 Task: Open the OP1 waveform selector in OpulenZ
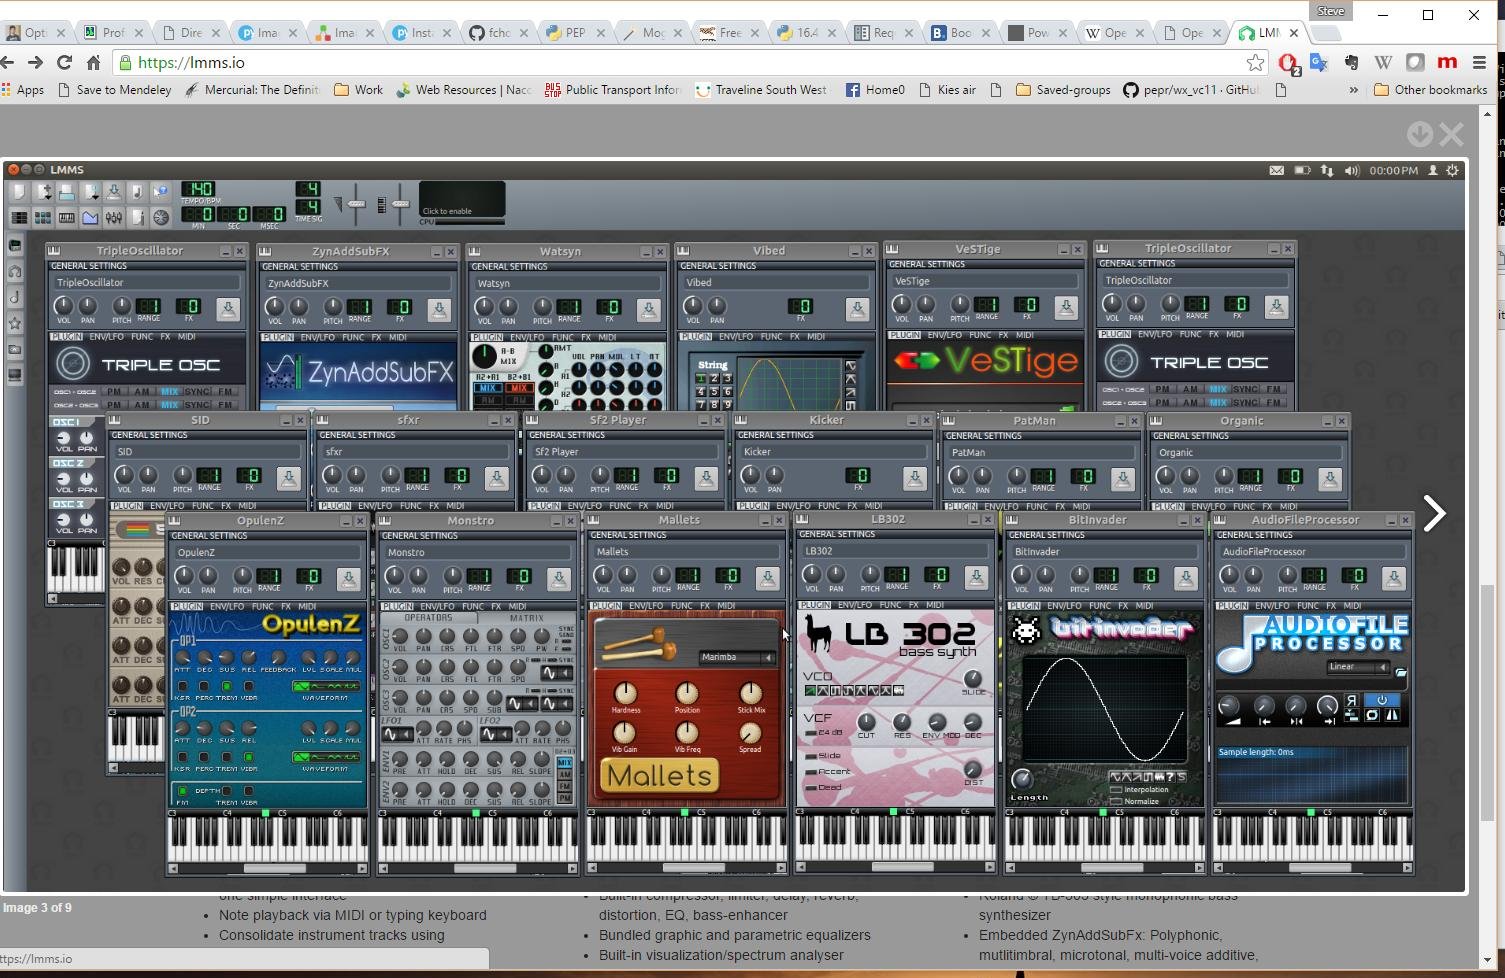point(326,686)
